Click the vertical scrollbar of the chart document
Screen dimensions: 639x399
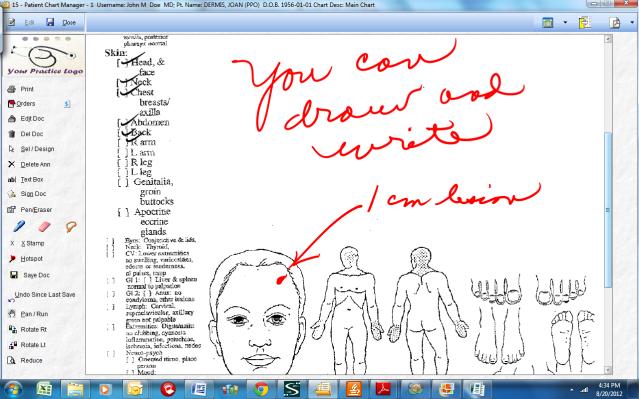(608, 205)
